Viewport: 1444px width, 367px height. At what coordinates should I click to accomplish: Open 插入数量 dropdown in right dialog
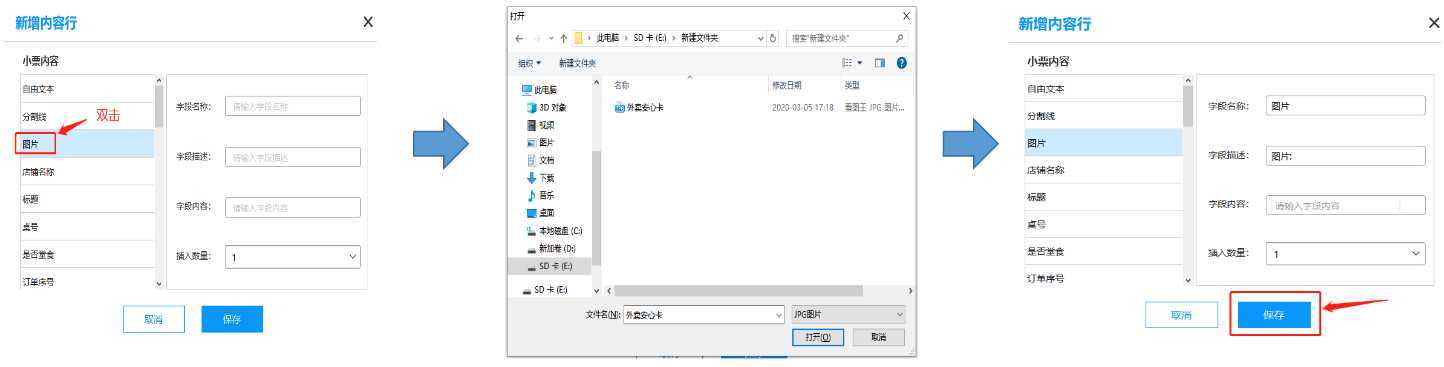[1345, 254]
